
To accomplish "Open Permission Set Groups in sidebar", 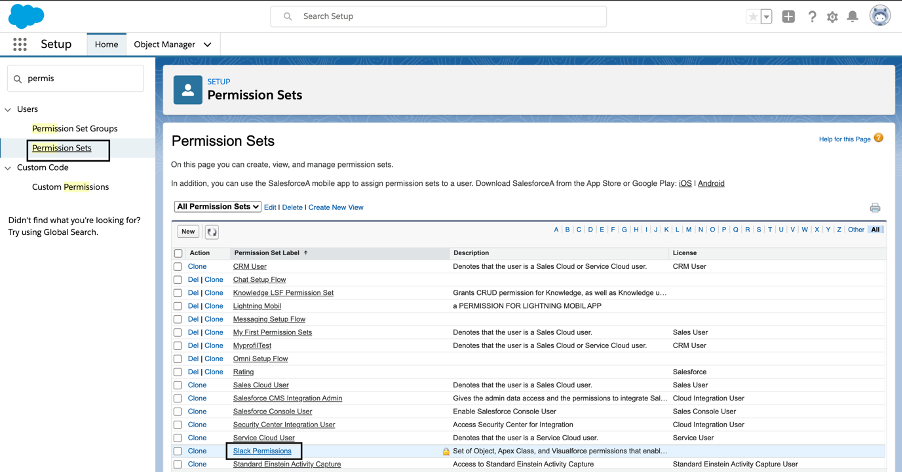I will [75, 128].
